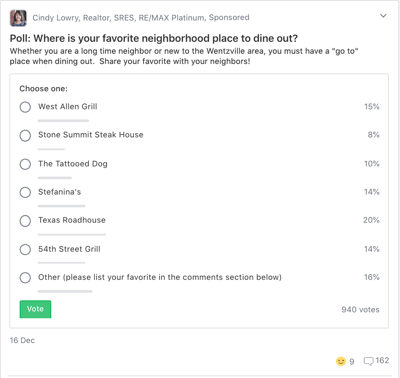This screenshot has width=400, height=378.
Task: Click the smiley reaction icon
Action: (341, 361)
